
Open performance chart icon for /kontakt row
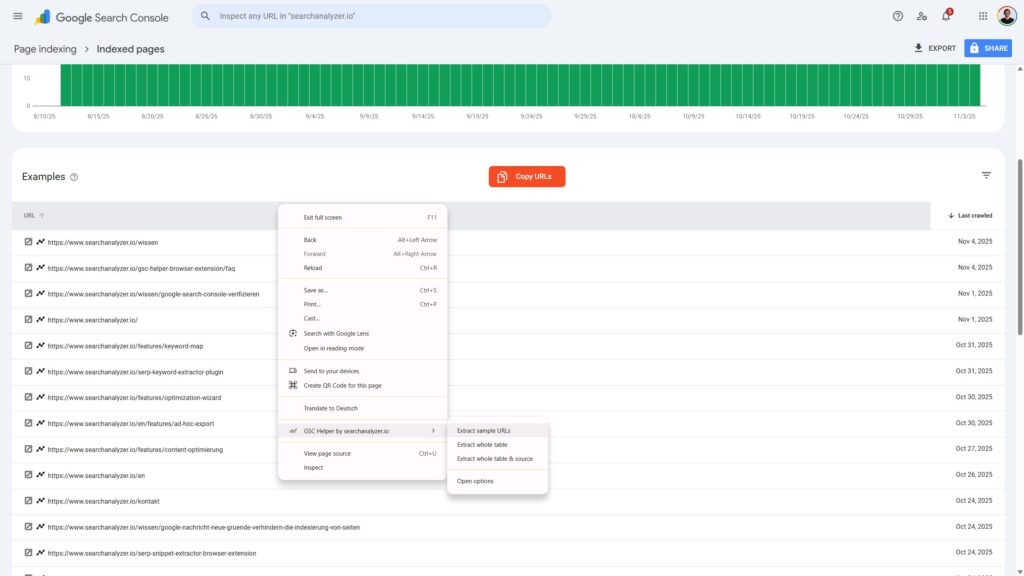(x=41, y=500)
